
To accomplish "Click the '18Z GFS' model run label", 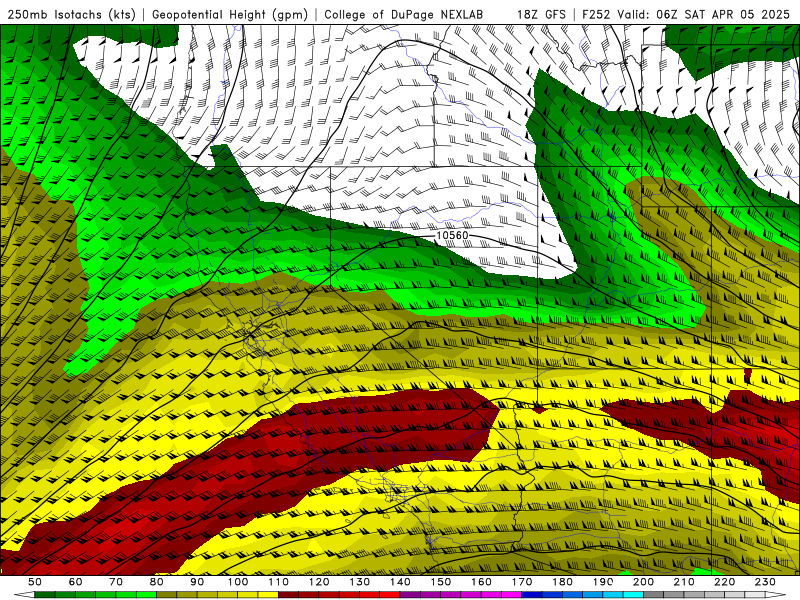I will (541, 15).
